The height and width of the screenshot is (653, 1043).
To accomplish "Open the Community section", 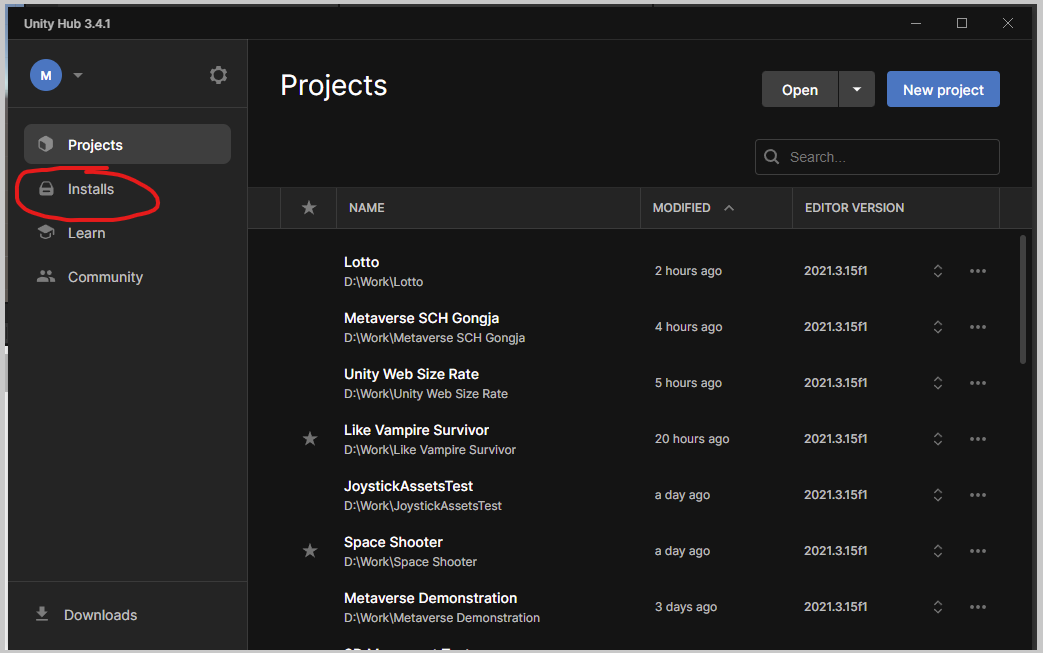I will [127, 277].
